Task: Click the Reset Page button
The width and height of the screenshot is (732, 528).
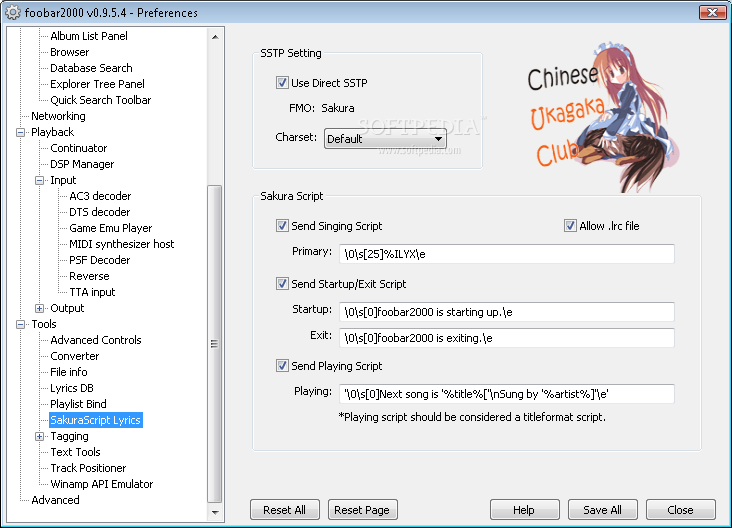Action: click(362, 510)
